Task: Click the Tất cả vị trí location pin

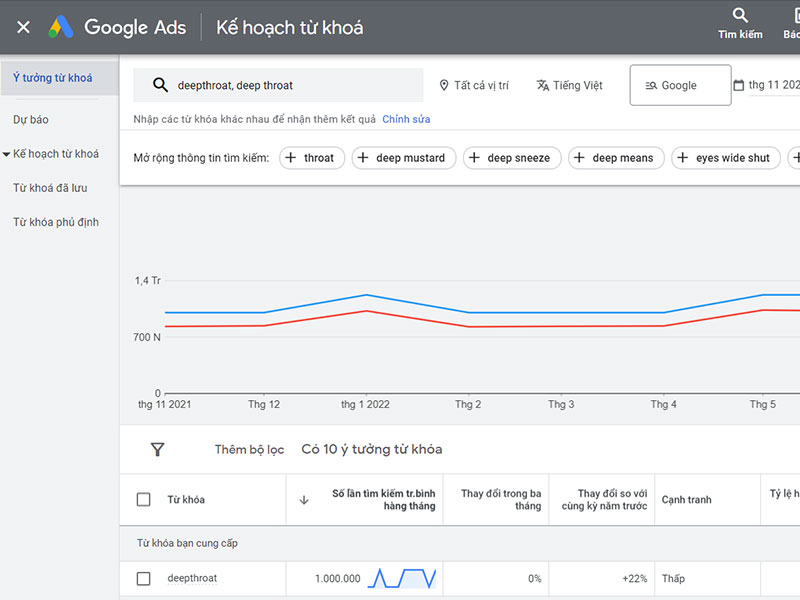Action: coord(444,86)
